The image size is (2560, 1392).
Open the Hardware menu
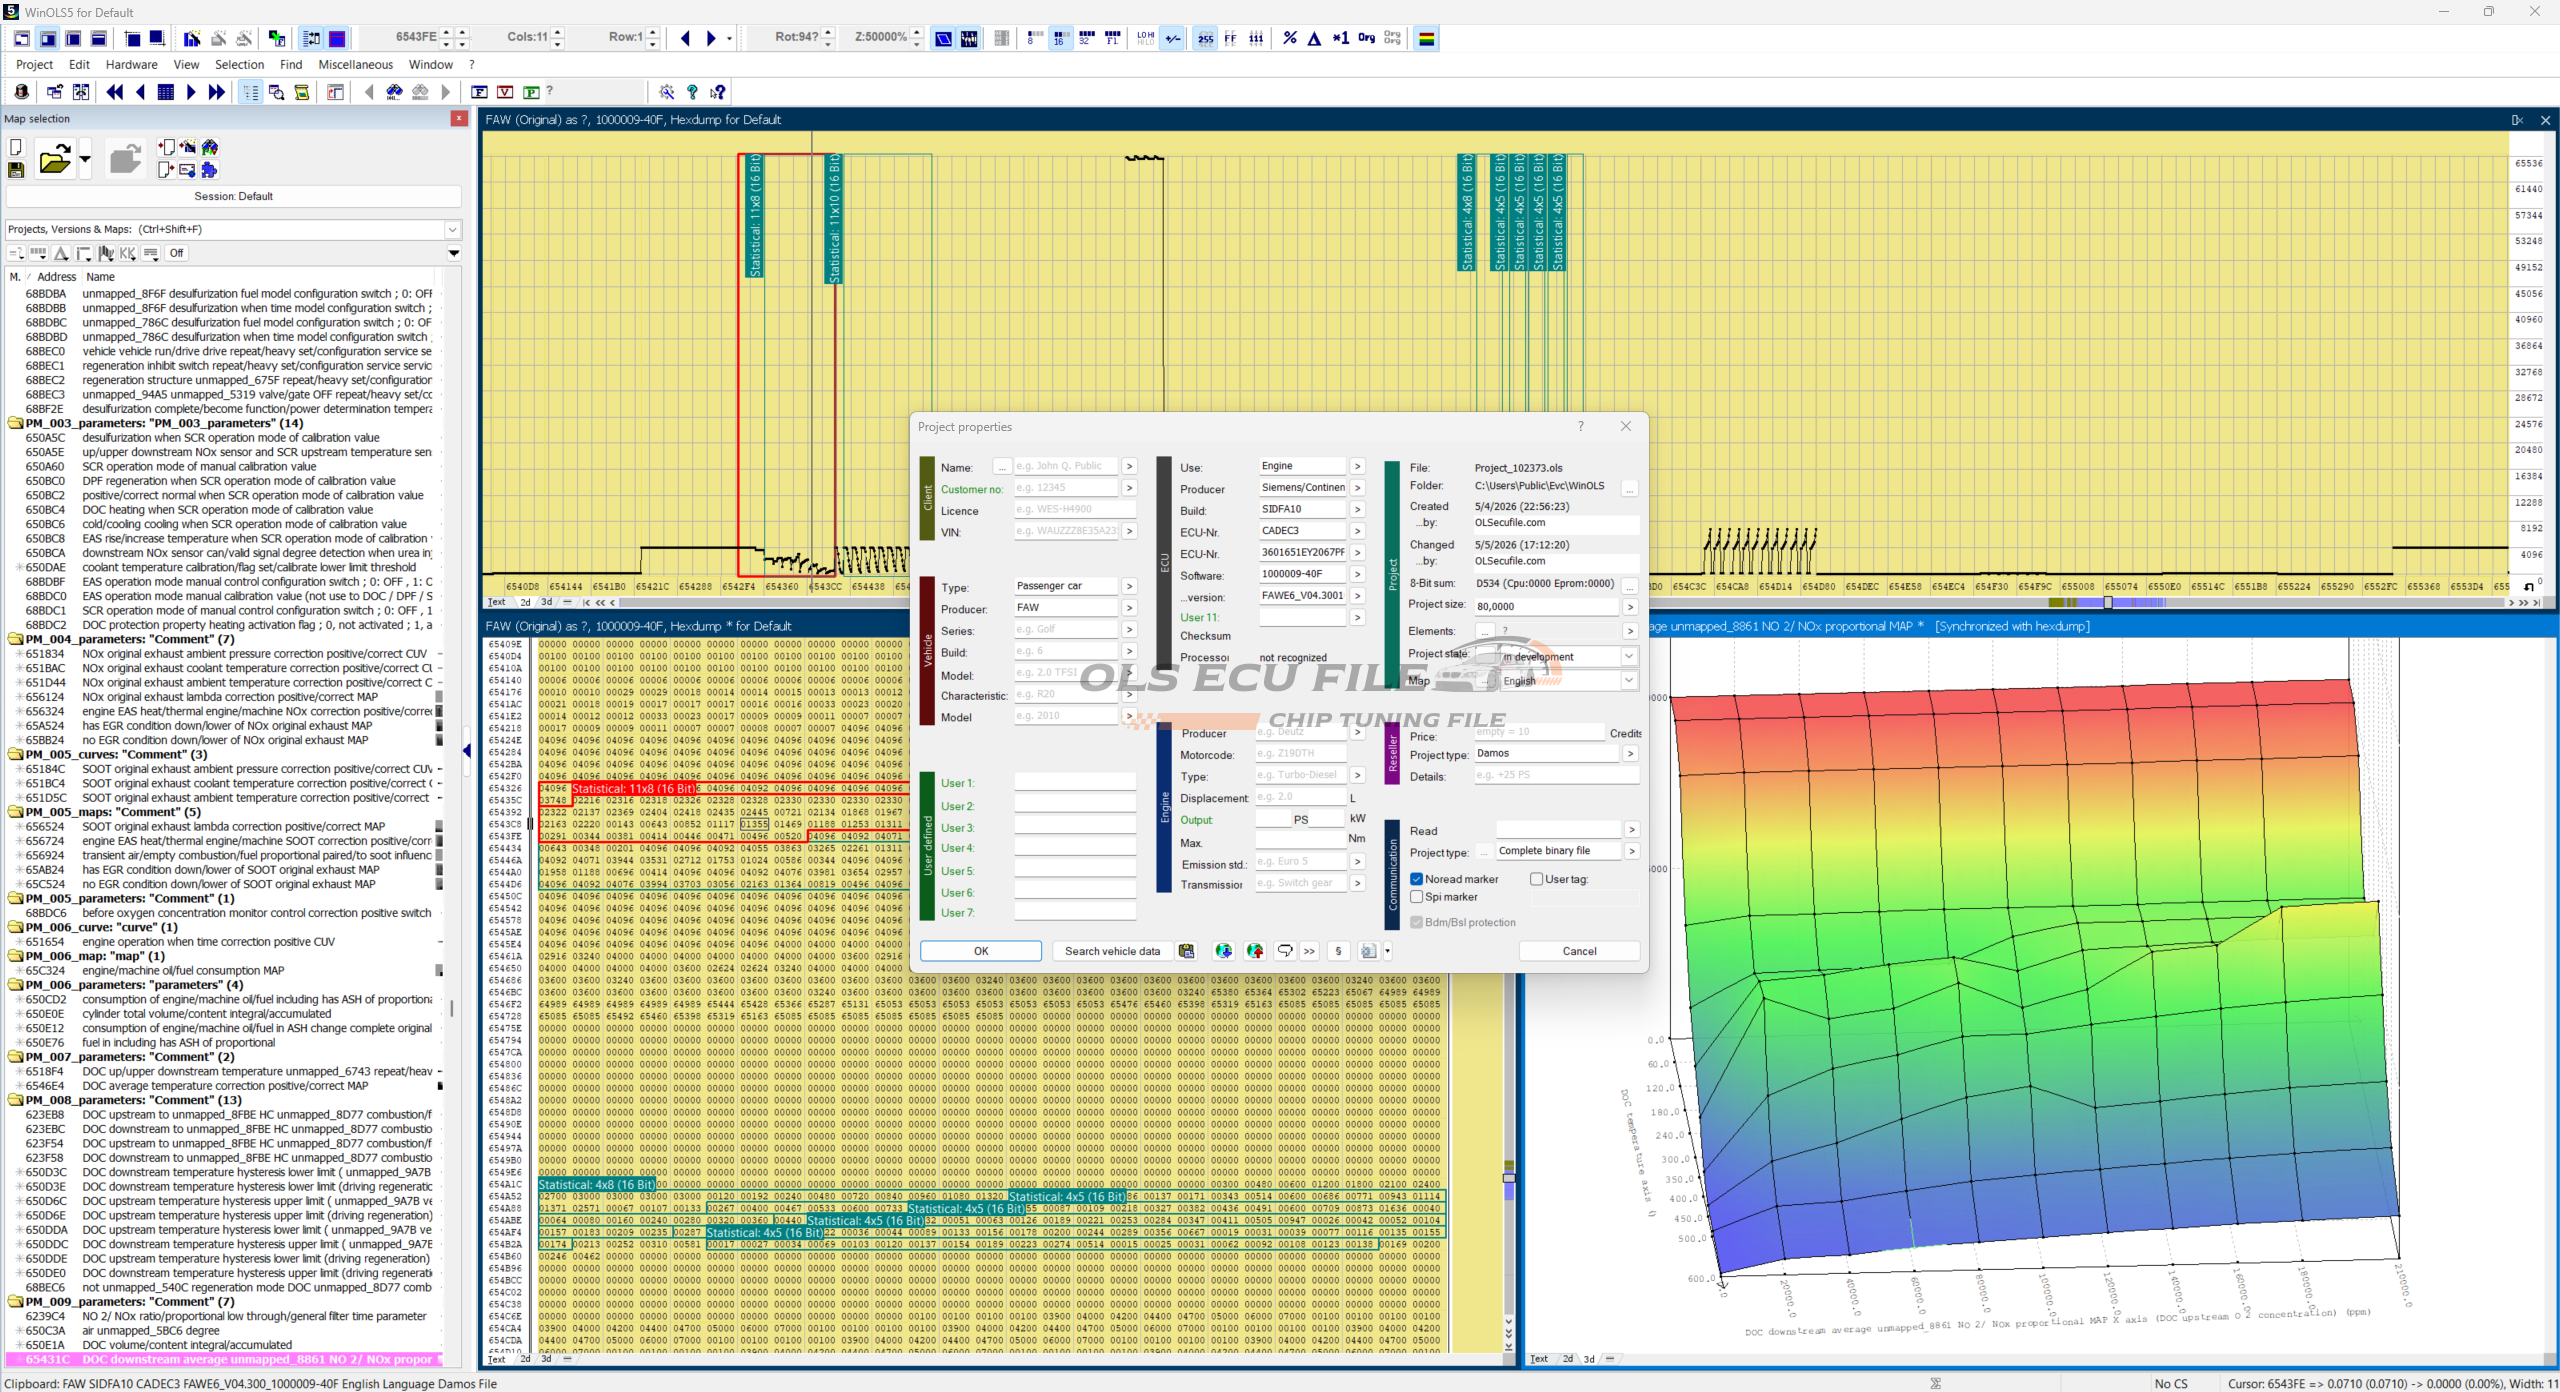coord(131,64)
